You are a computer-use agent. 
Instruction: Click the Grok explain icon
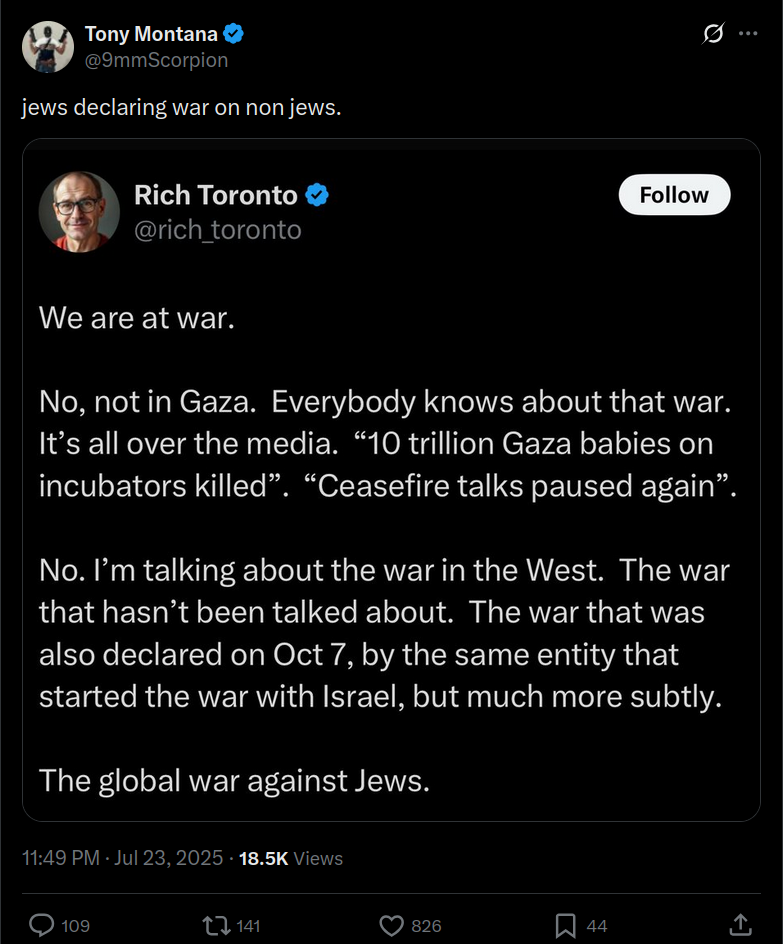click(x=713, y=34)
